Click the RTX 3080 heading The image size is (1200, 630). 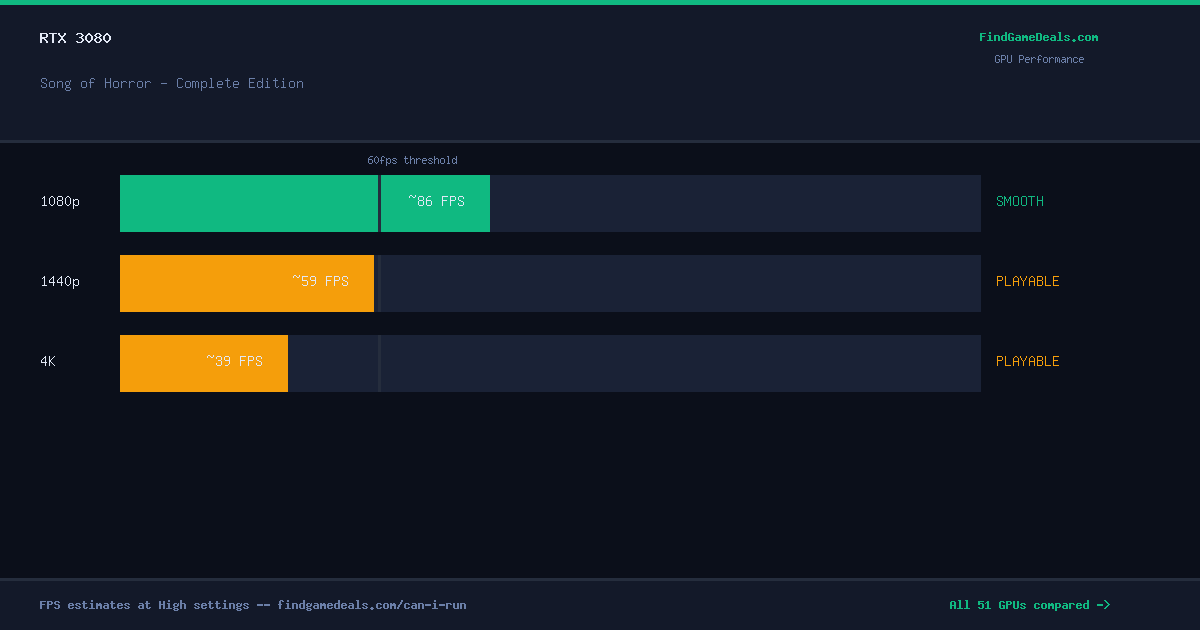pyautogui.click(x=75, y=38)
